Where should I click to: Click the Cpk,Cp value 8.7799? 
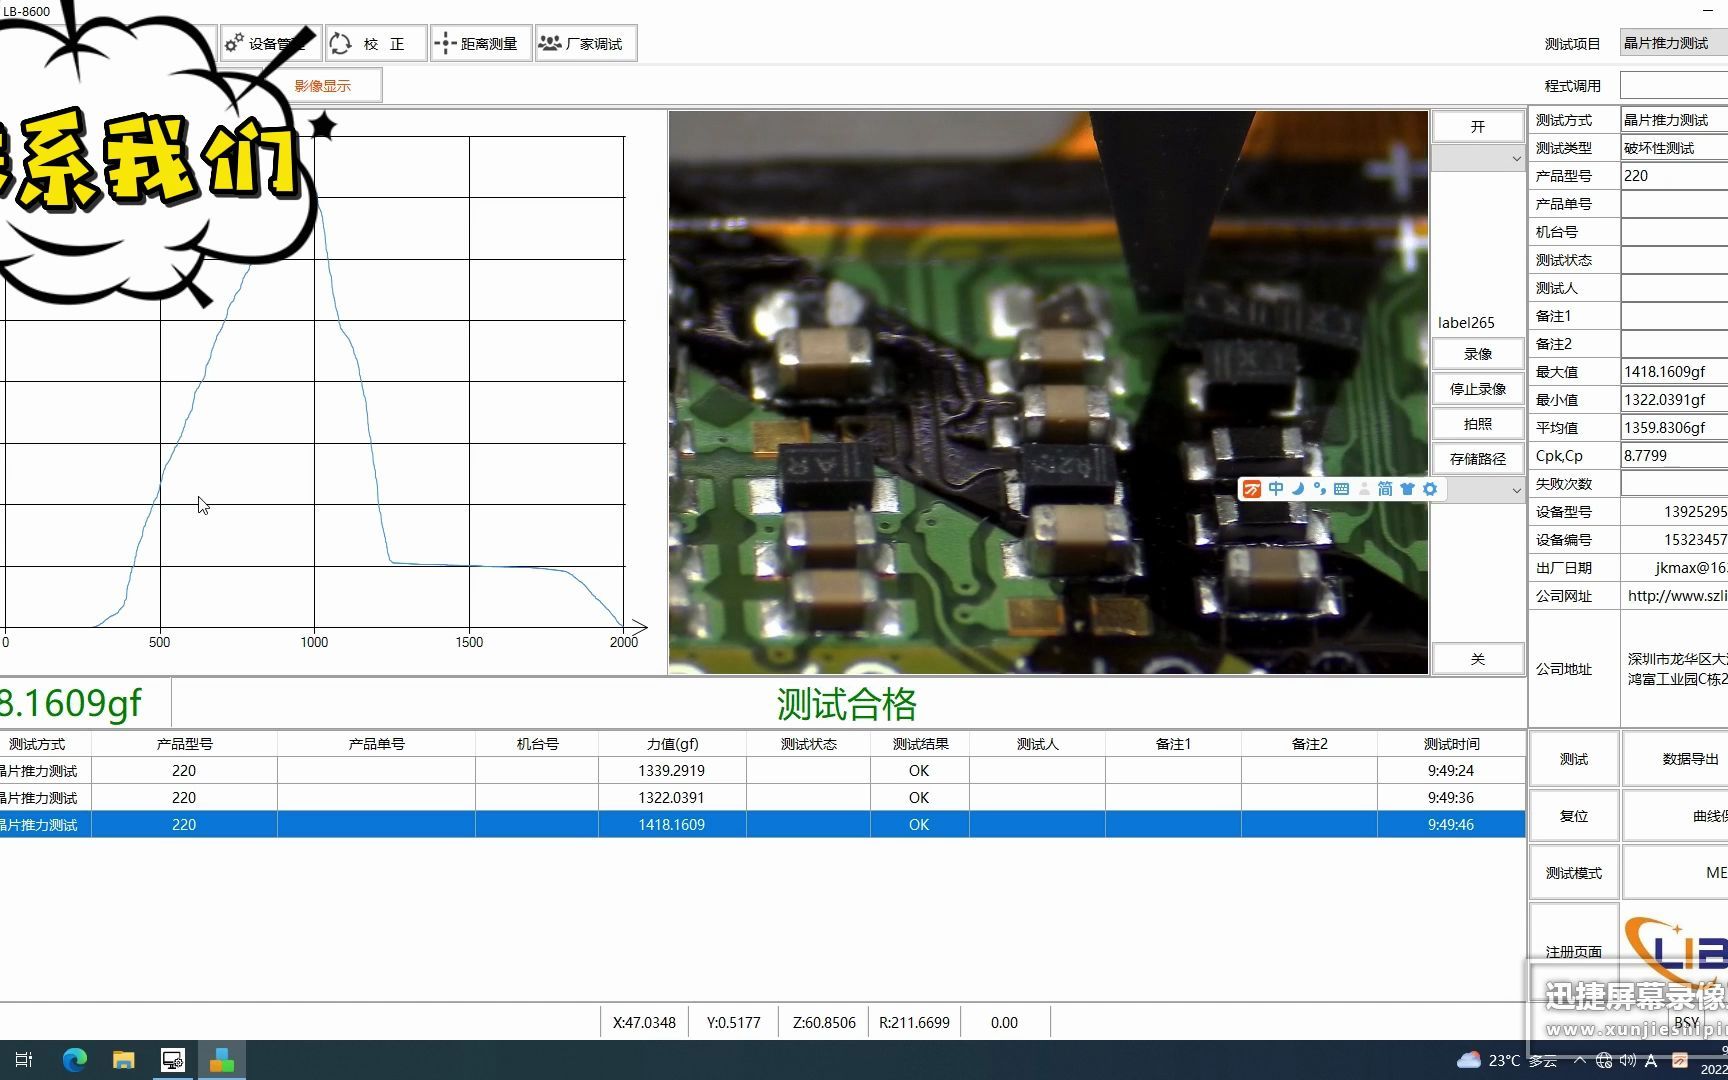coord(1674,456)
